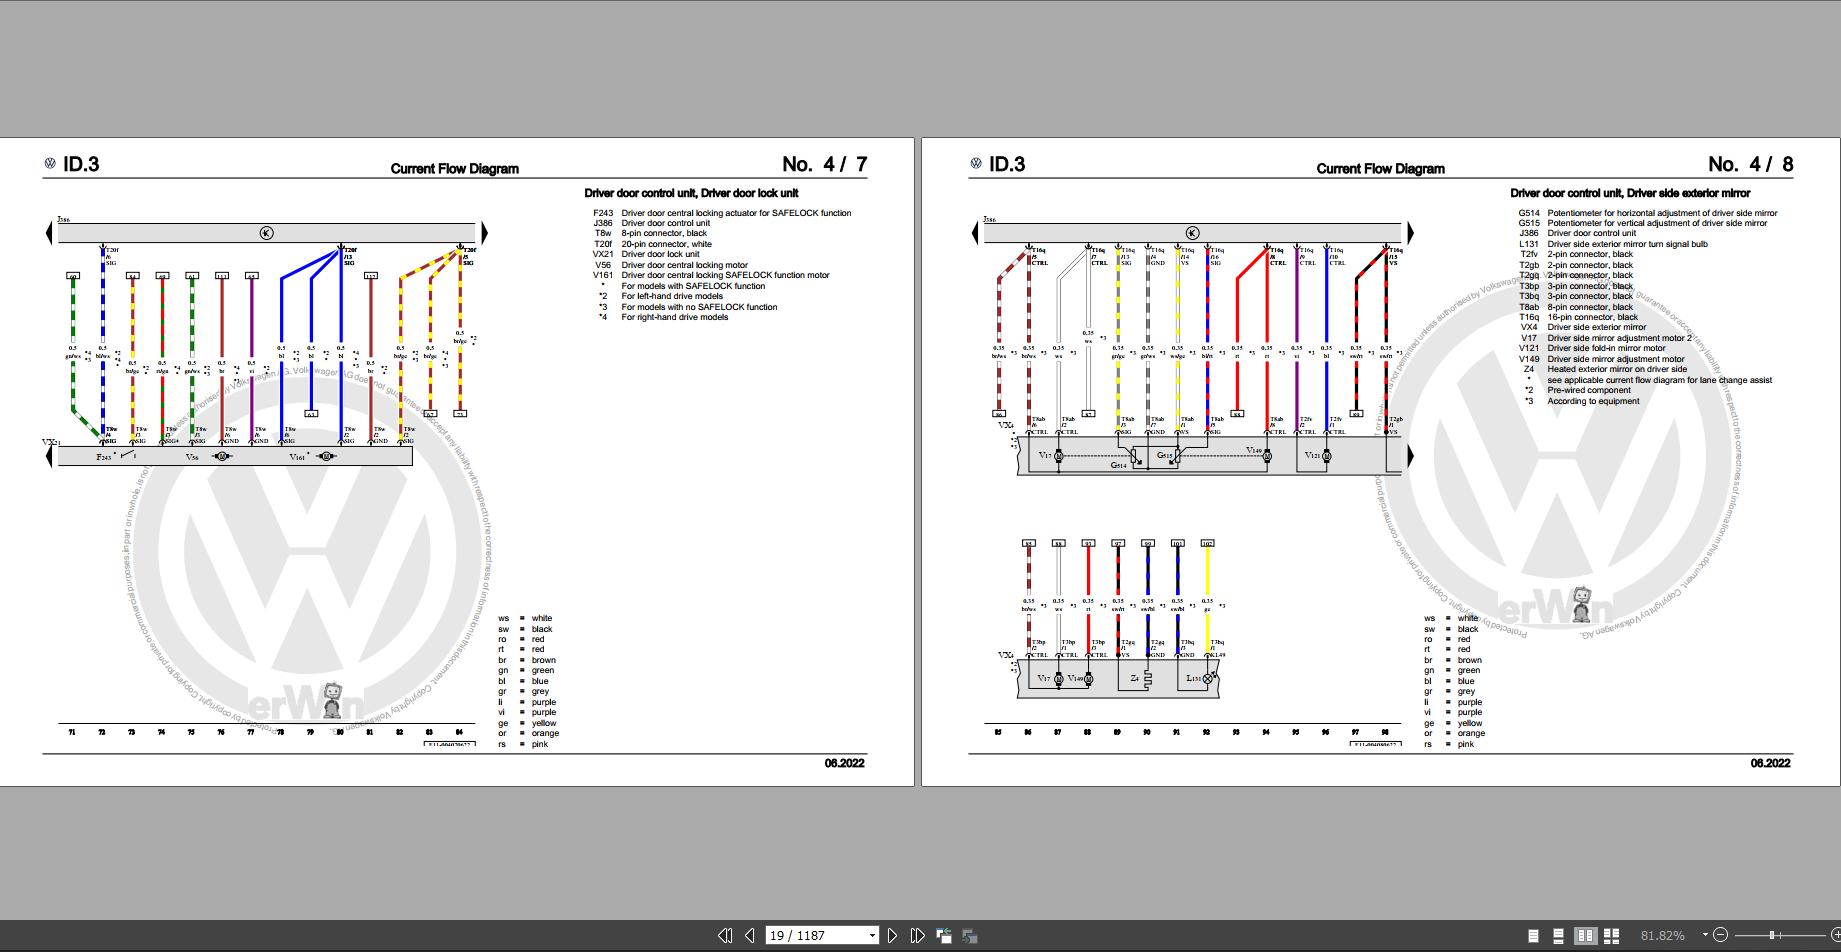Click the "V161" SAFELOCK function motor entry
The width and height of the screenshot is (1841, 952).
tap(711, 275)
